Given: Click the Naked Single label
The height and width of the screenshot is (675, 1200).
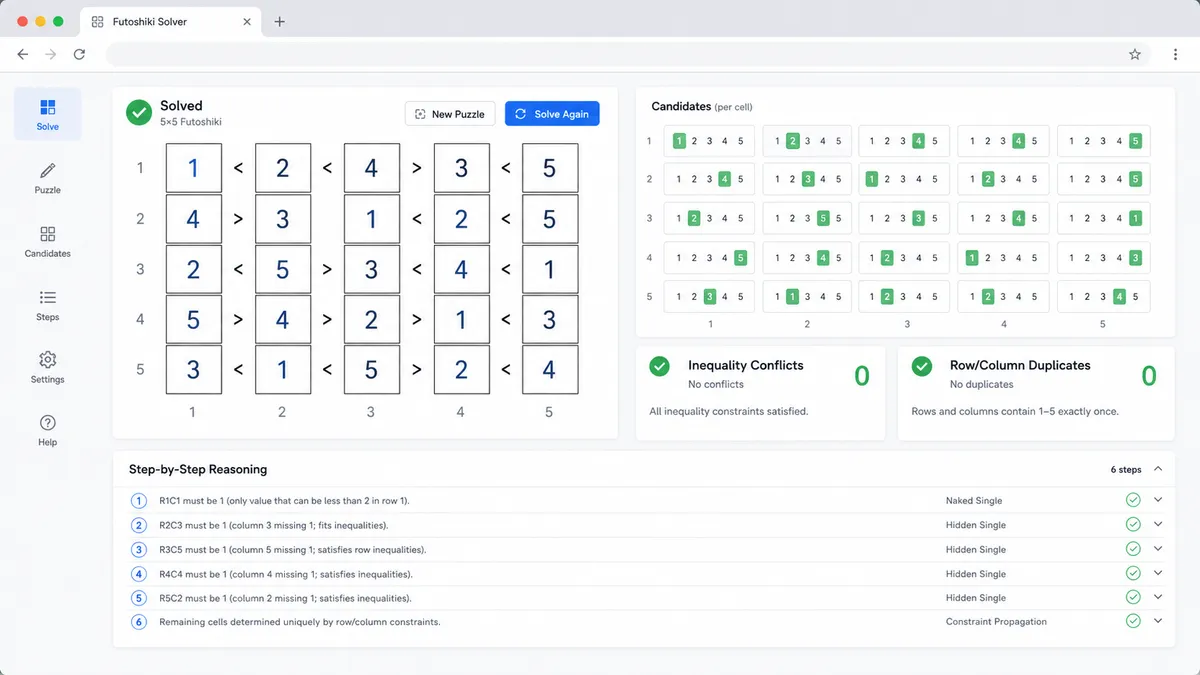Looking at the screenshot, I should tap(974, 500).
